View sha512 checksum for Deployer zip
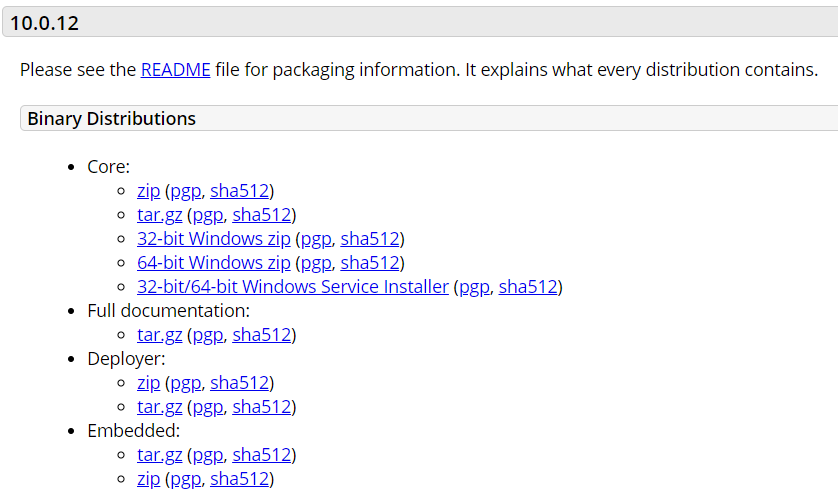This screenshot has height=502, width=838. (239, 383)
